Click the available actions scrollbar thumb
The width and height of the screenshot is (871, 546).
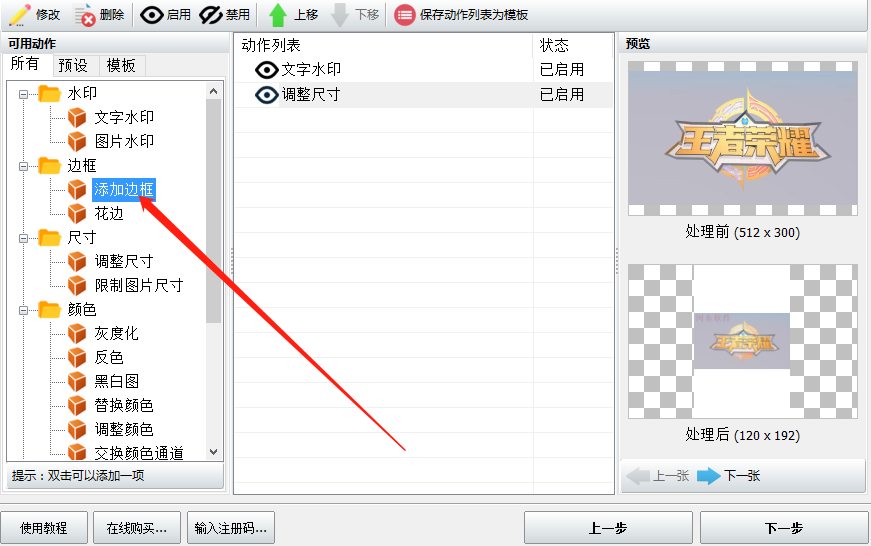coord(213,211)
